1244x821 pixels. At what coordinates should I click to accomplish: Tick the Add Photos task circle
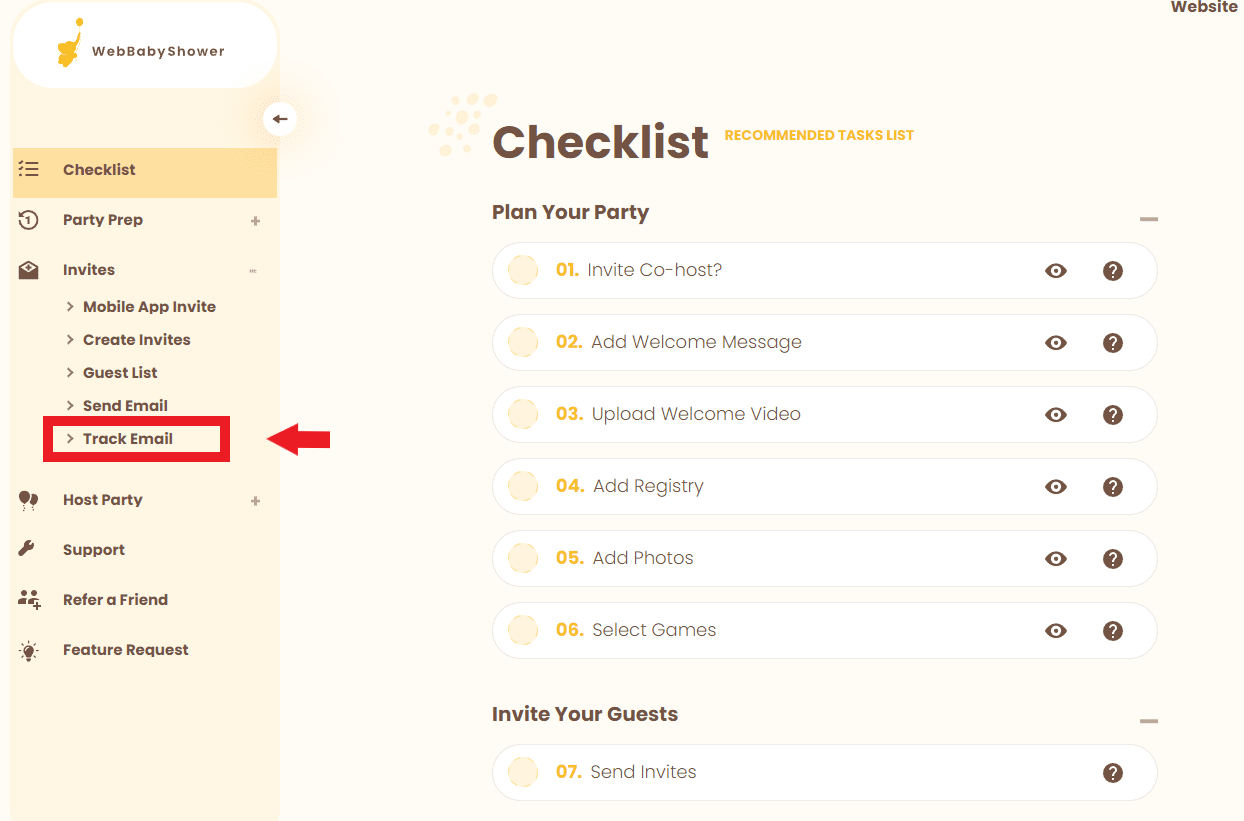[x=523, y=558]
